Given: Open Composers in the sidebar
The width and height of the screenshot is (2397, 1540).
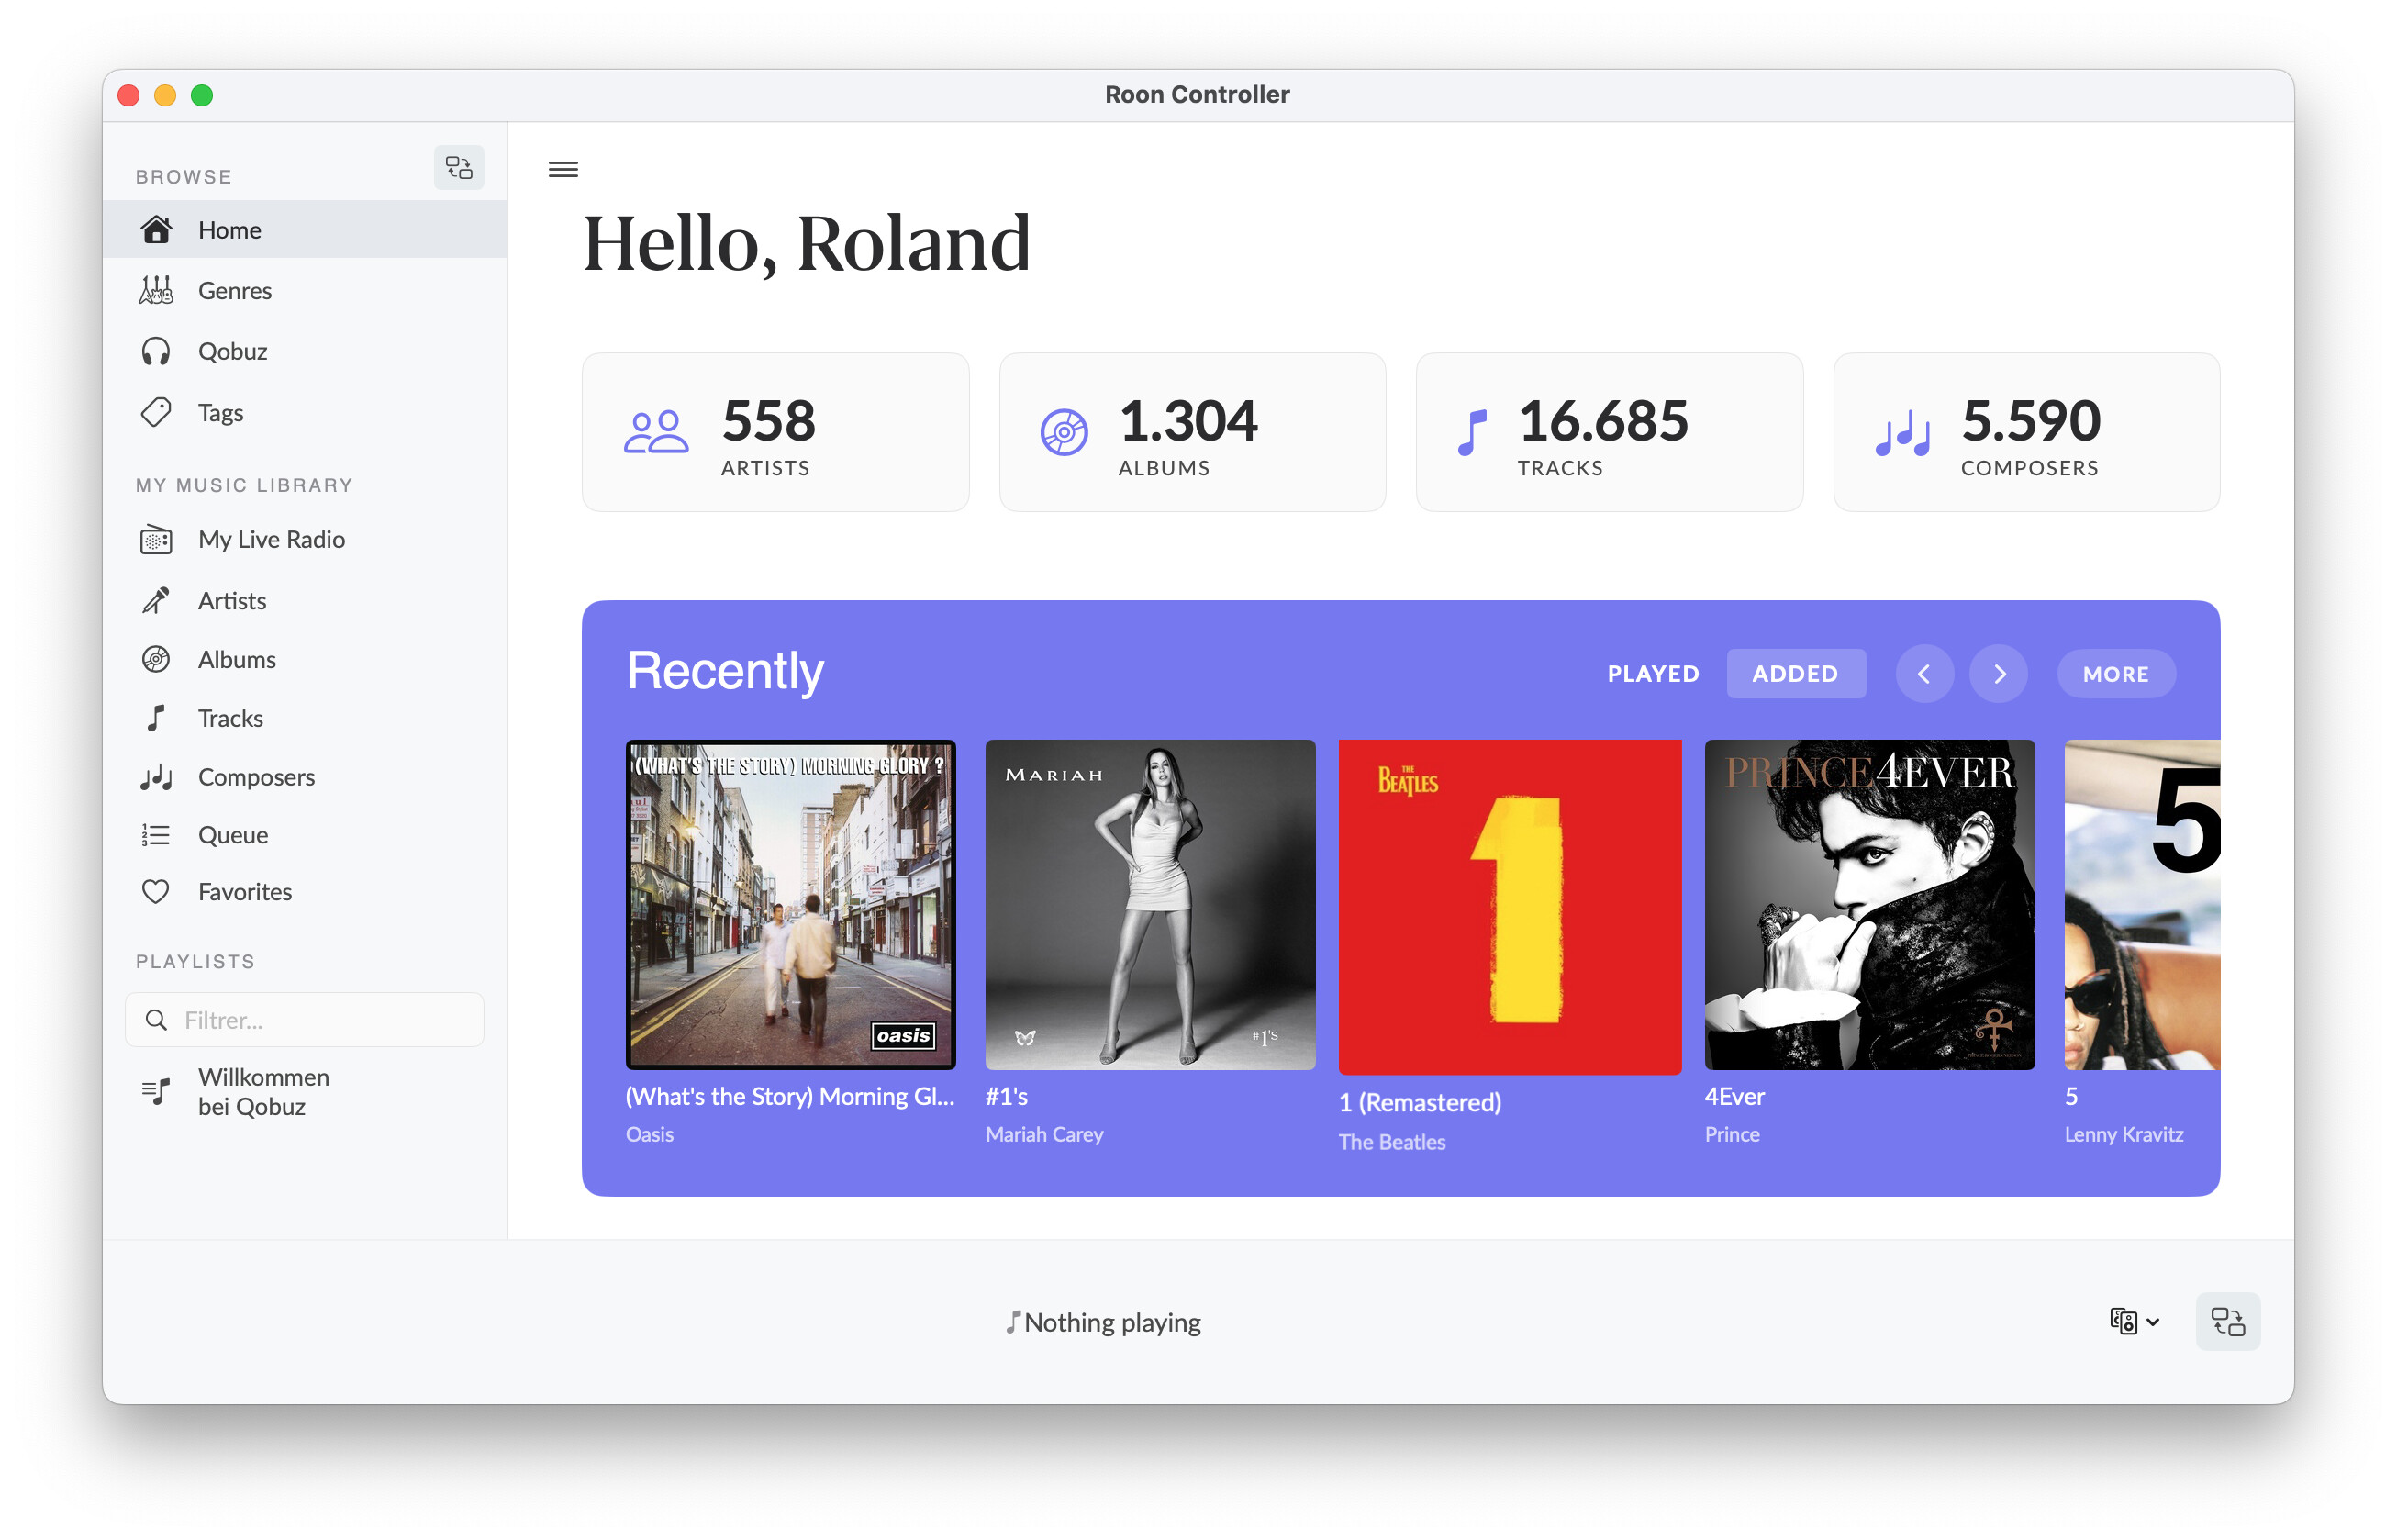Looking at the screenshot, I should click(256, 777).
